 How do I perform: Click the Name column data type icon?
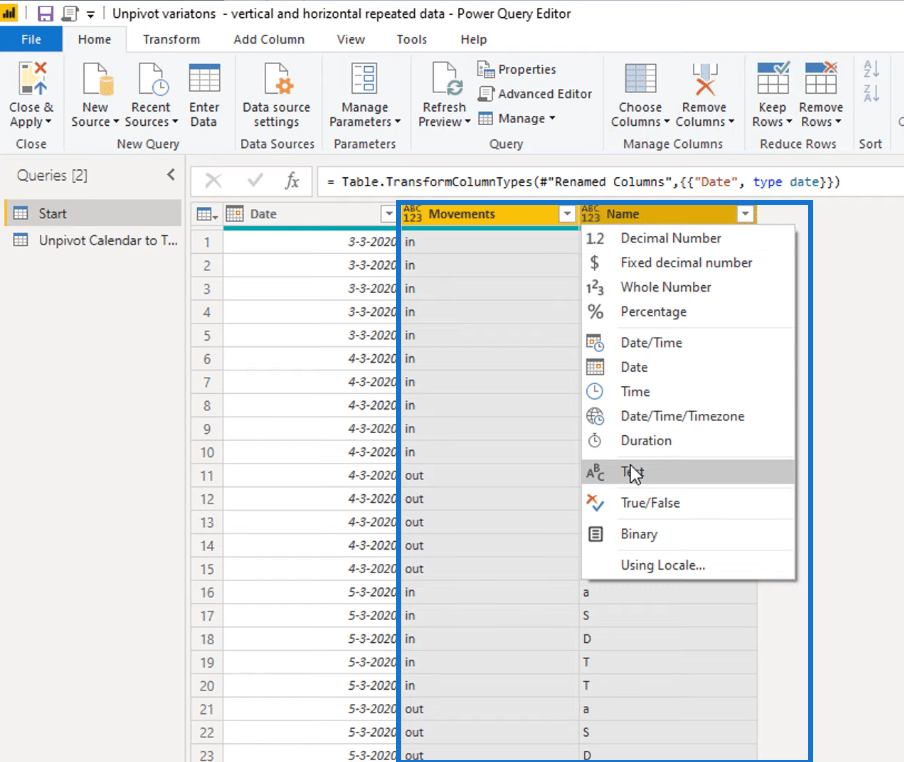[x=590, y=214]
